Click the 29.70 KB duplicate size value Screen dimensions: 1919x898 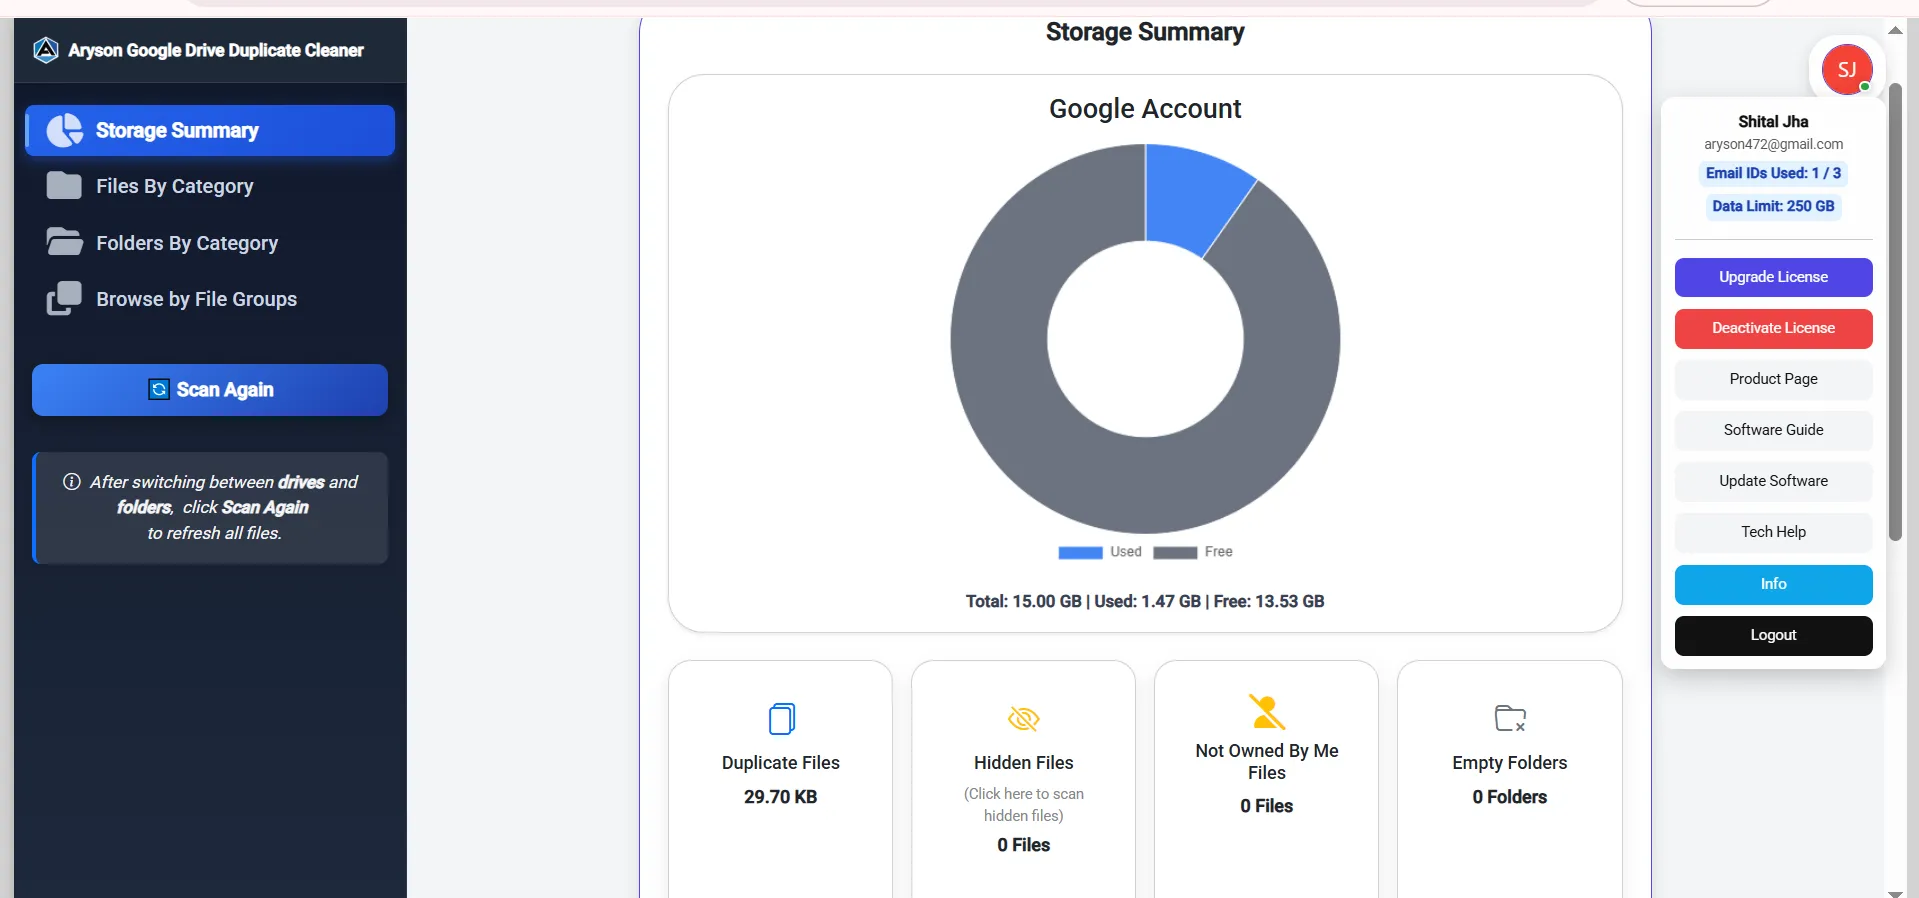pyautogui.click(x=781, y=797)
